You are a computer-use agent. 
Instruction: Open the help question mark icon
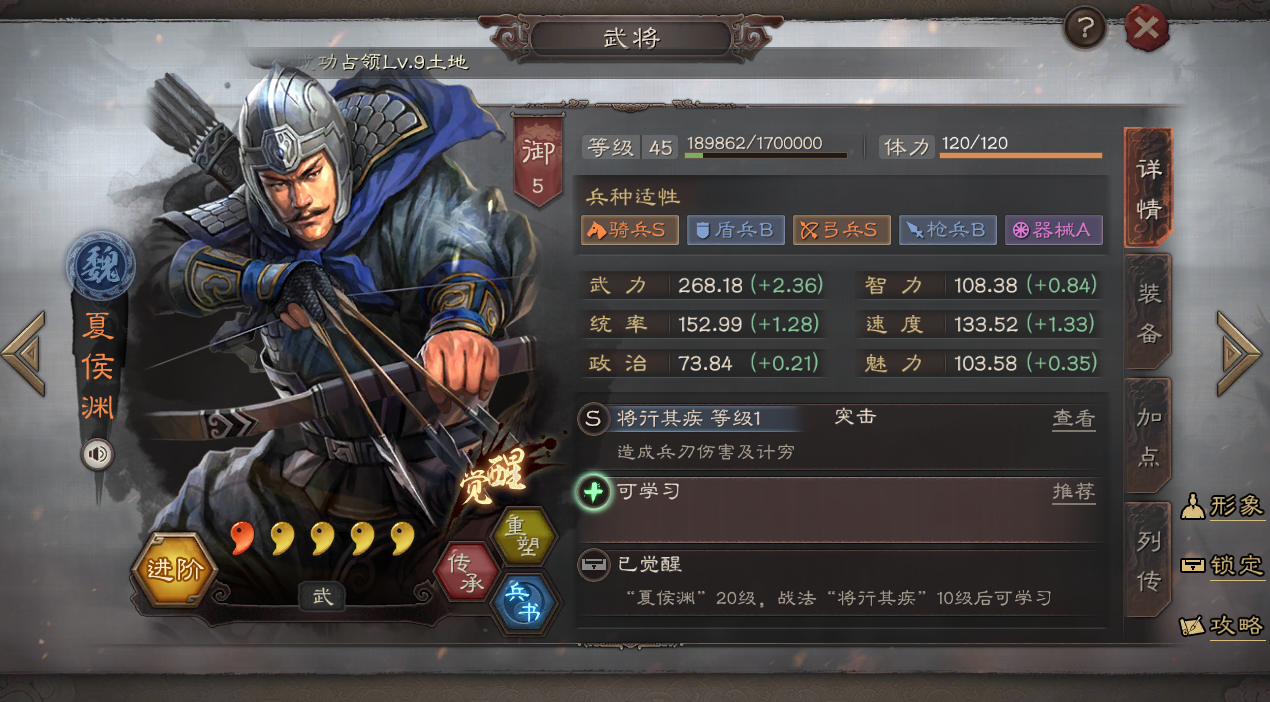(x=1085, y=29)
